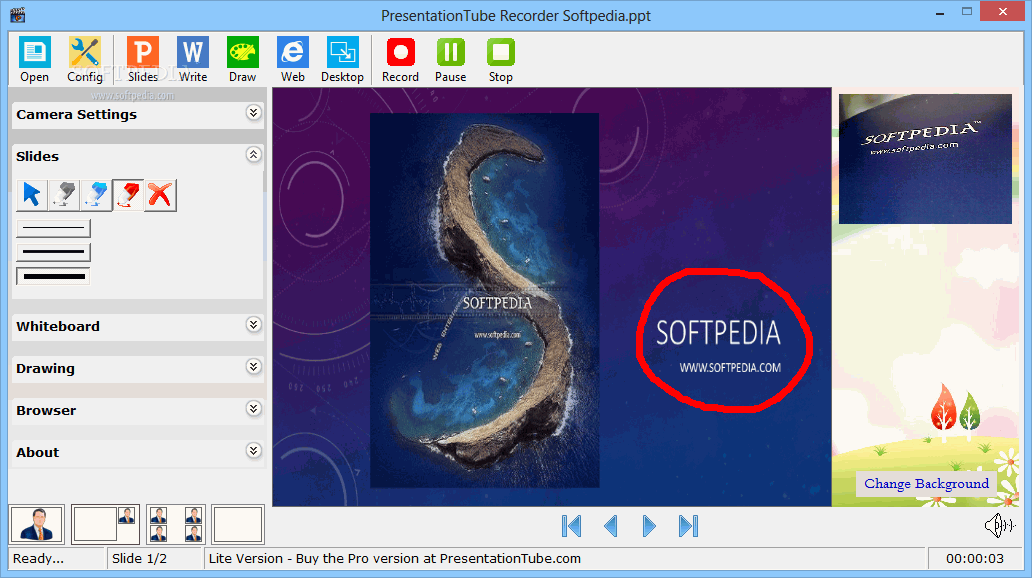Click the 00:00:03 recording timer

click(975, 559)
